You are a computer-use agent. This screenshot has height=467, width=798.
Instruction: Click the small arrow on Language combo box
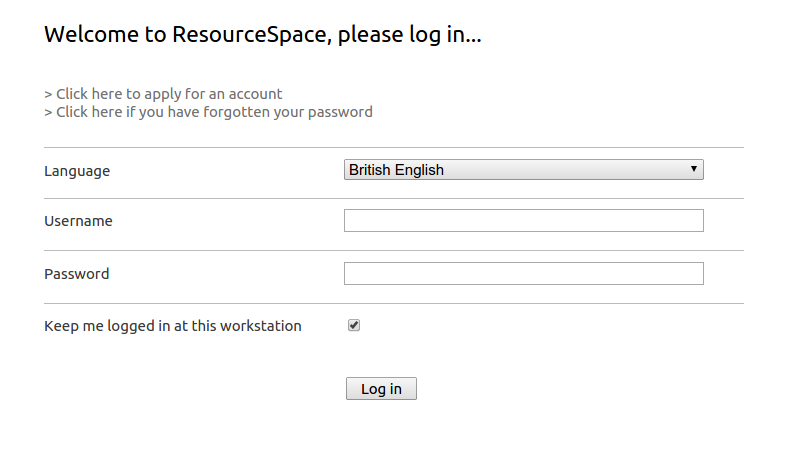click(x=693, y=169)
